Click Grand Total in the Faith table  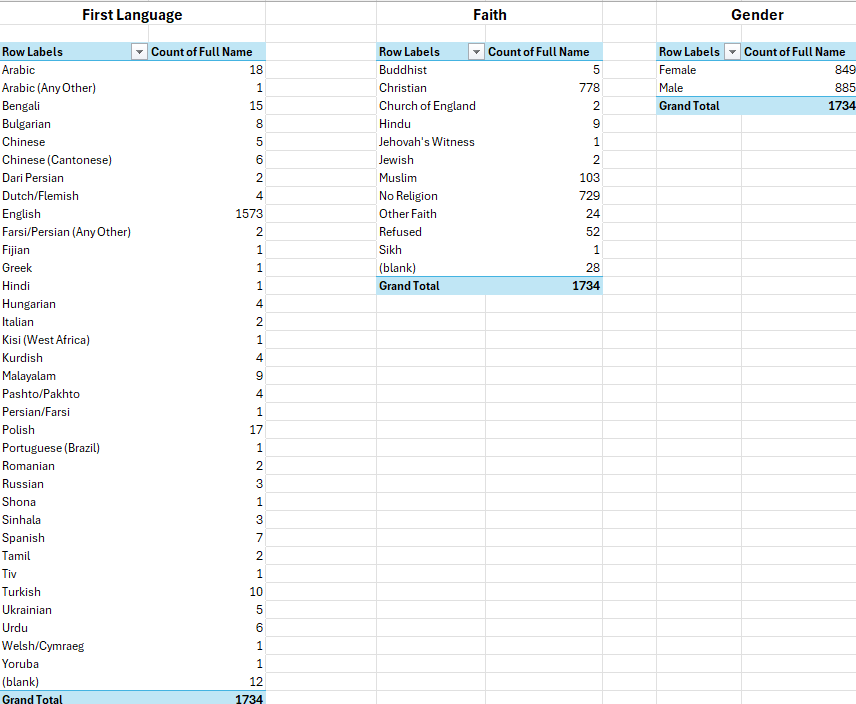[x=409, y=286]
